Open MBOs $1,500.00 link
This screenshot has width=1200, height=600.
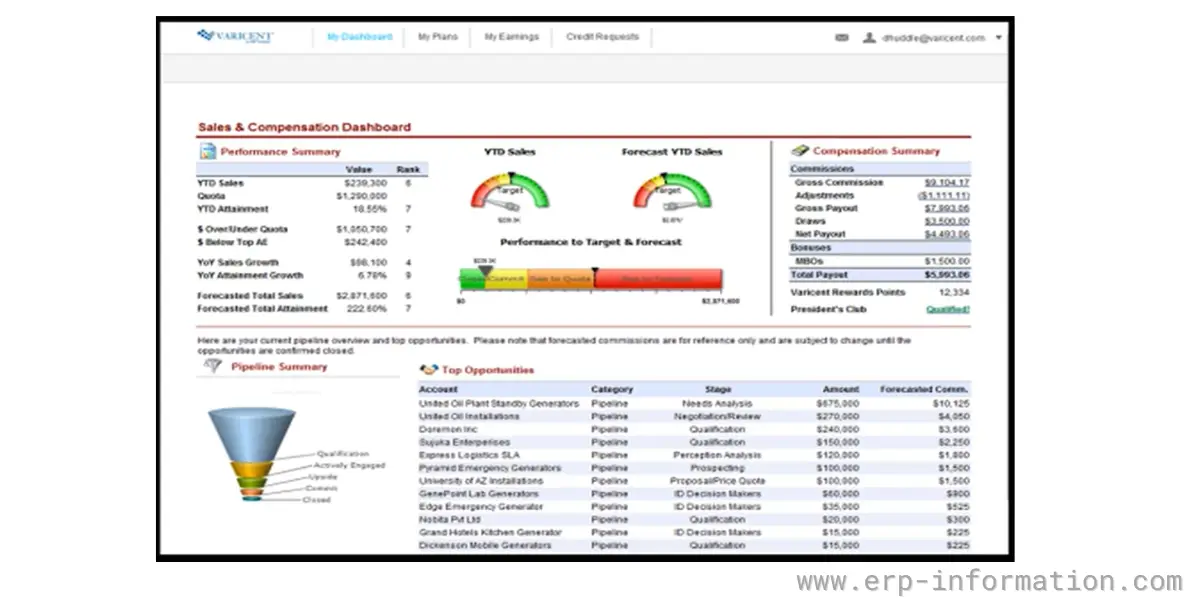point(946,261)
